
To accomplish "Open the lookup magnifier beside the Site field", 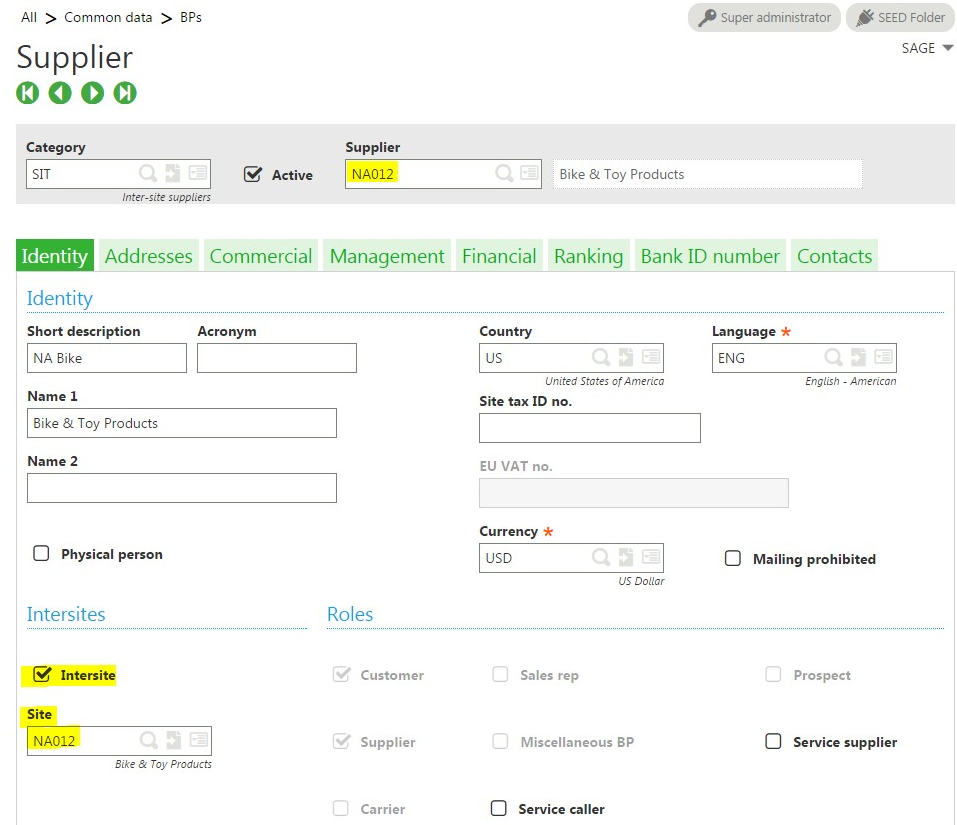I will click(x=149, y=740).
